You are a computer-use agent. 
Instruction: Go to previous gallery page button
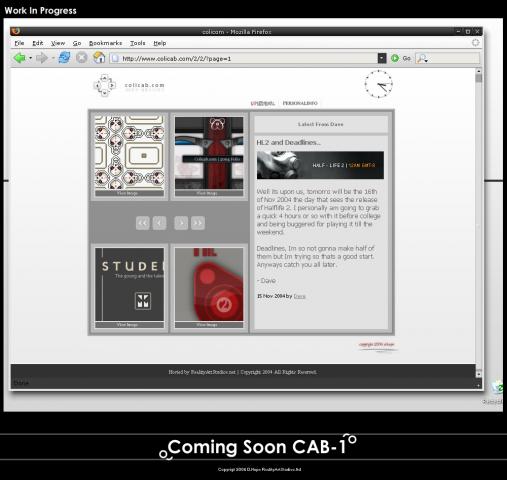[x=159, y=223]
